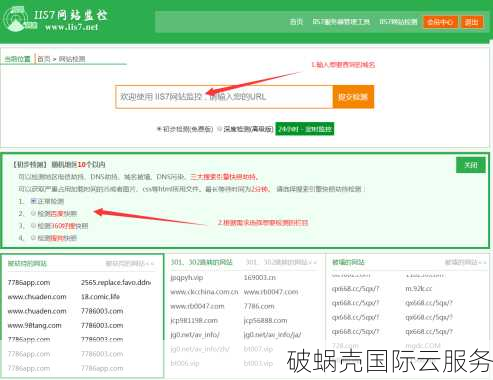The width and height of the screenshot is (493, 380).
Task: Open the orange 会员中心 member center button
Action: [x=440, y=22]
